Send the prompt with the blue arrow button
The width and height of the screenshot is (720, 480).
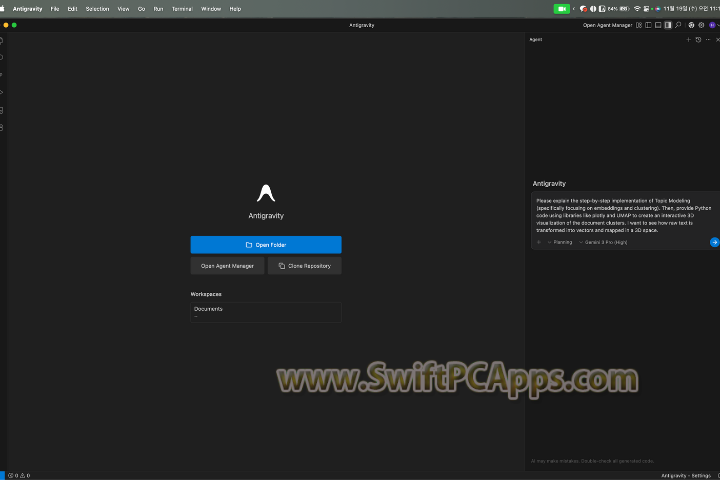[x=714, y=242]
